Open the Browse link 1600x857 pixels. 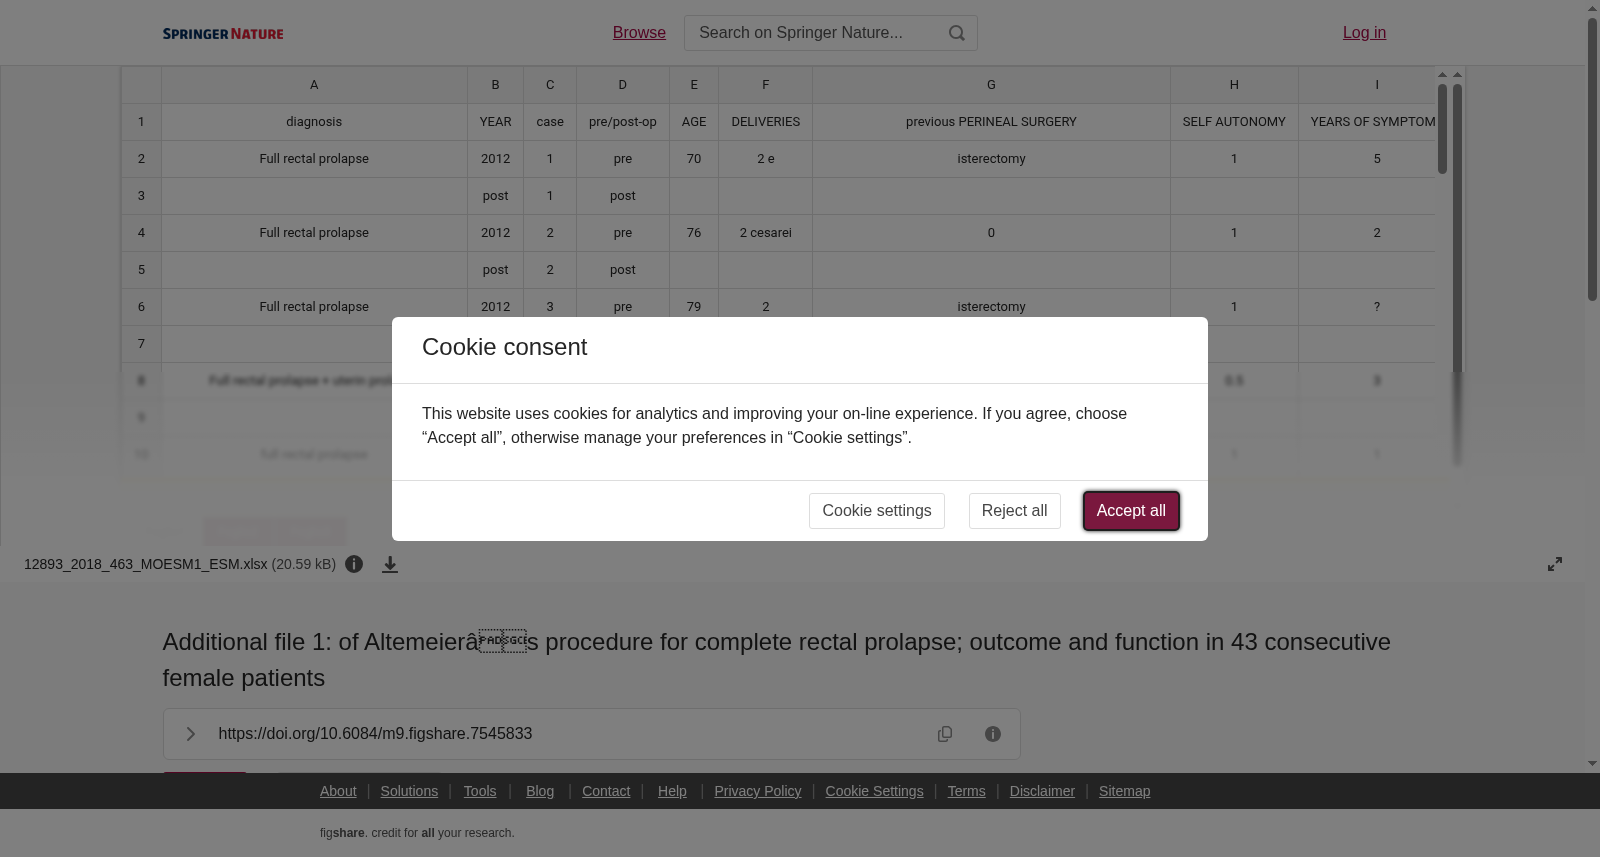click(x=639, y=33)
